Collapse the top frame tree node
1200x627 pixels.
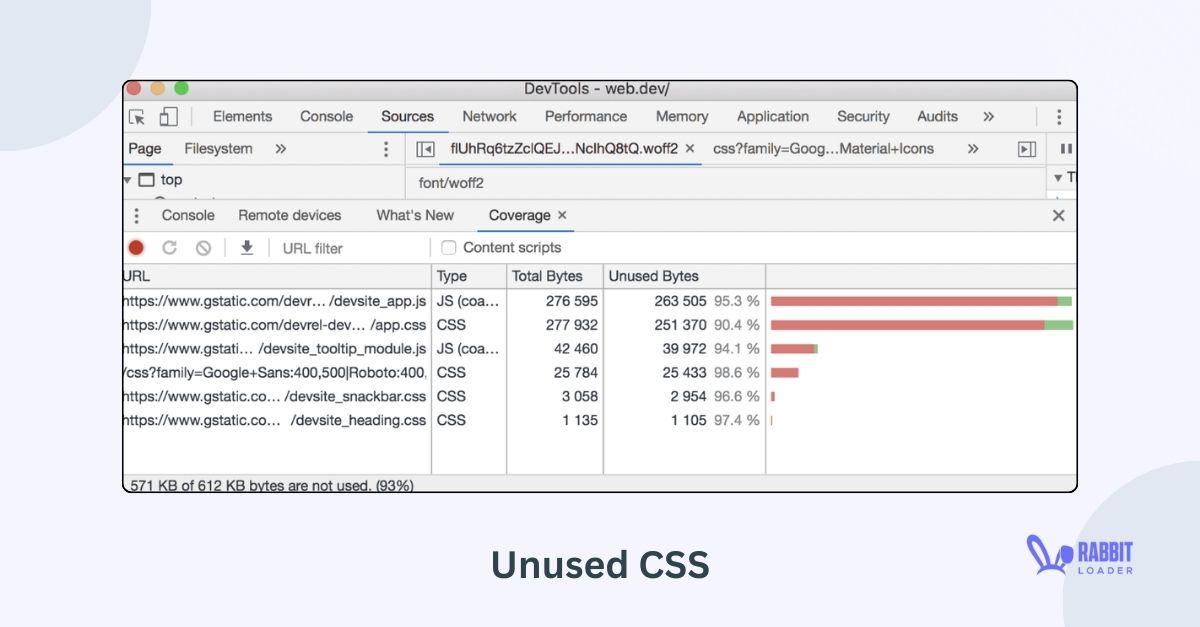click(x=129, y=180)
